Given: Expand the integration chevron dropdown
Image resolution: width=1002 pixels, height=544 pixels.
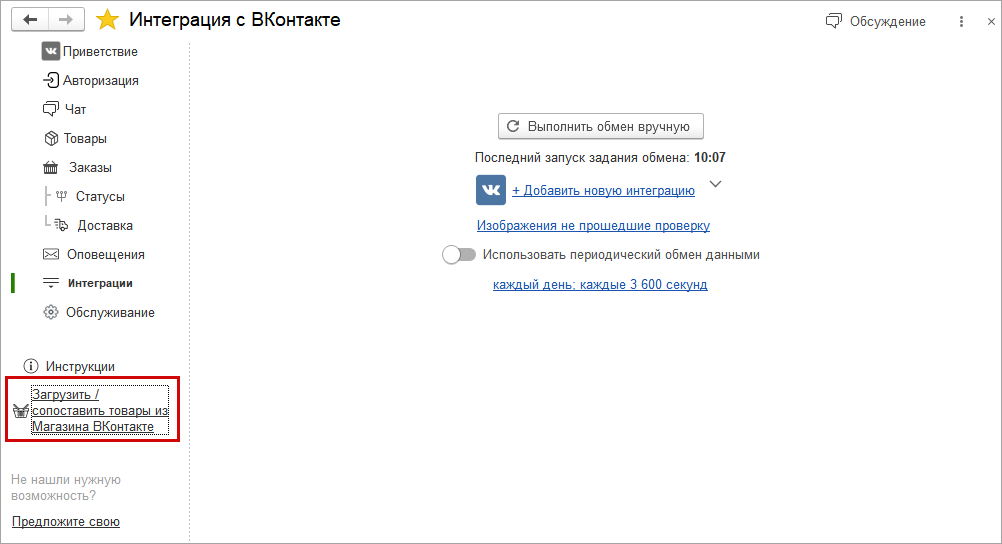Looking at the screenshot, I should [x=715, y=185].
